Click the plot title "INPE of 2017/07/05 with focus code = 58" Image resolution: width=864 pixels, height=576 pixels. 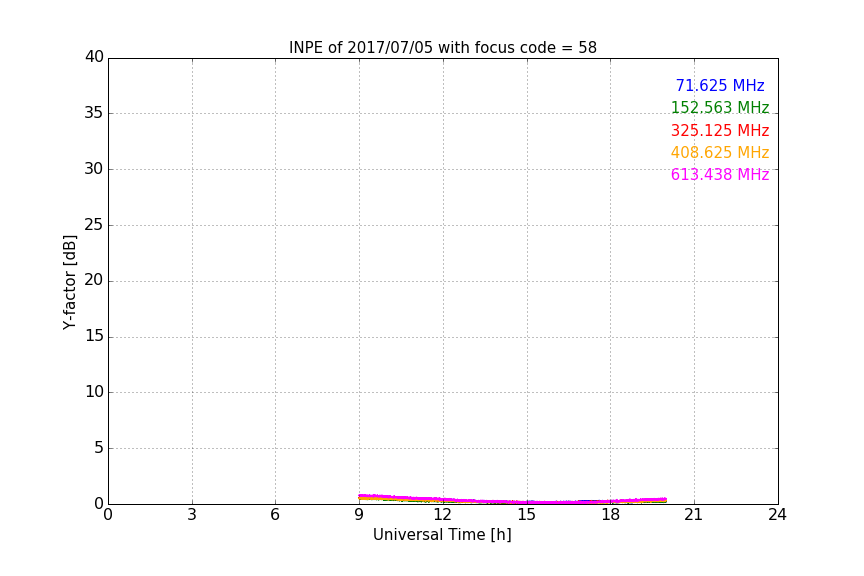point(442,48)
